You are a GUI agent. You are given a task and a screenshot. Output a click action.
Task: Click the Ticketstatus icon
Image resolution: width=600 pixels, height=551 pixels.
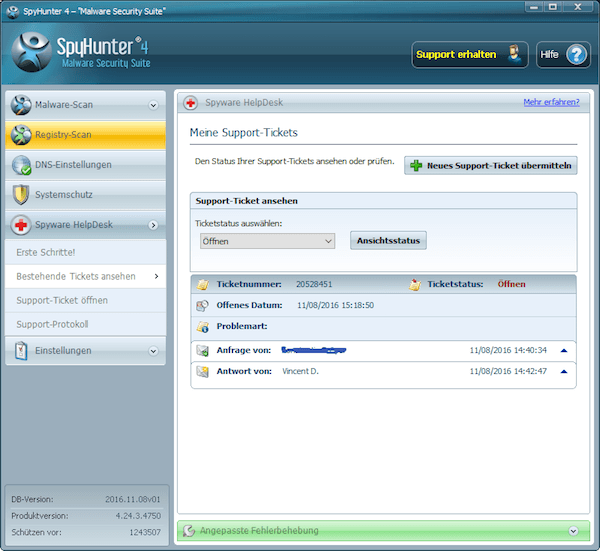(x=415, y=284)
